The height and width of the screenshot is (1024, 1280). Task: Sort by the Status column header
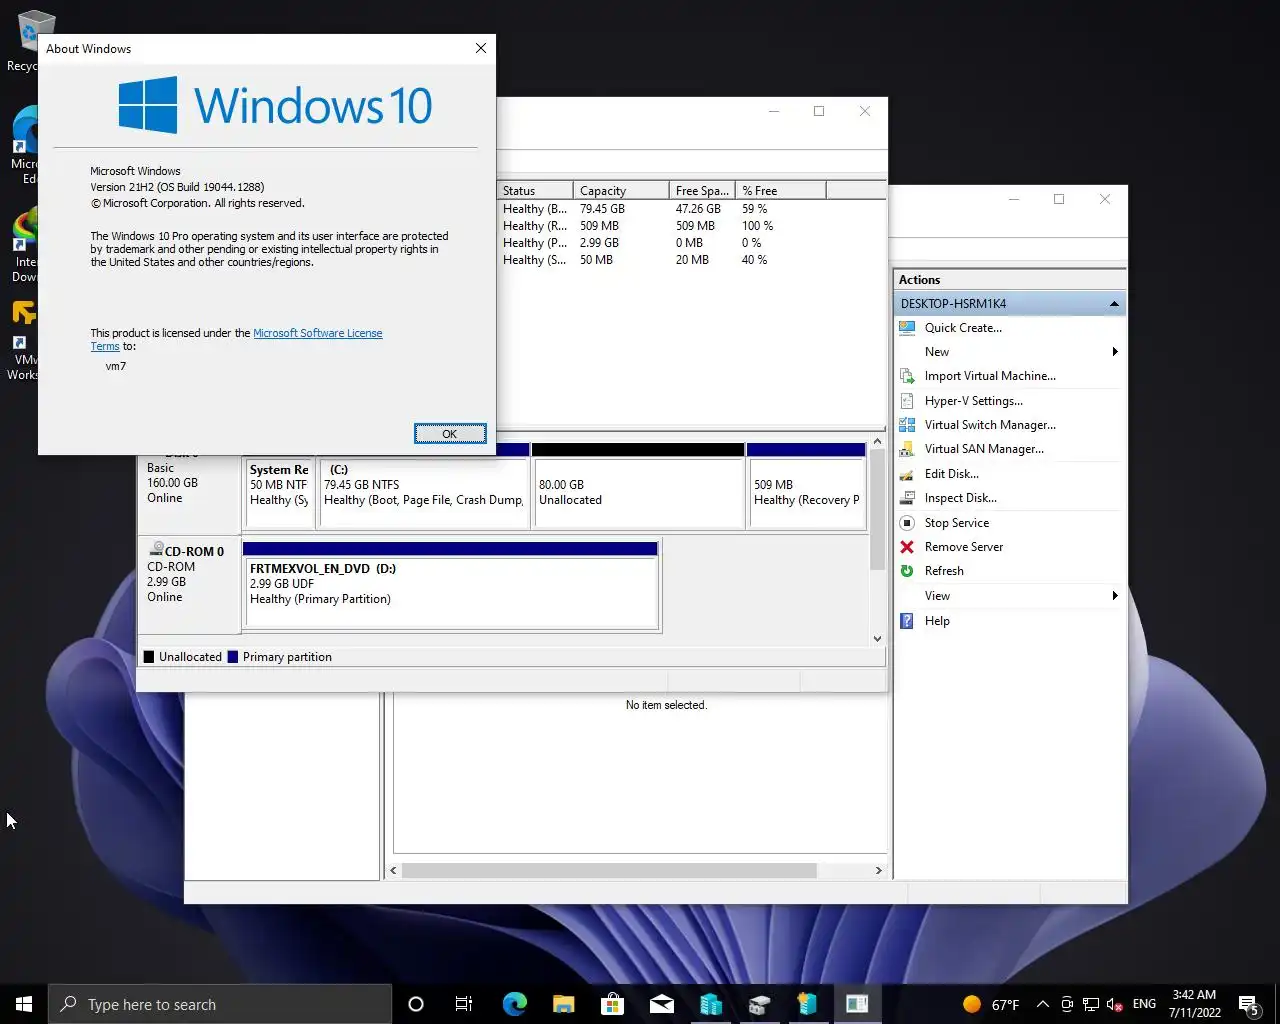535,191
